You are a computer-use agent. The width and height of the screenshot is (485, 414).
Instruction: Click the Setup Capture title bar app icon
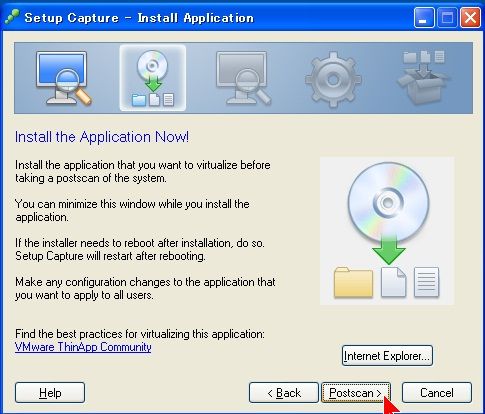click(x=12, y=17)
